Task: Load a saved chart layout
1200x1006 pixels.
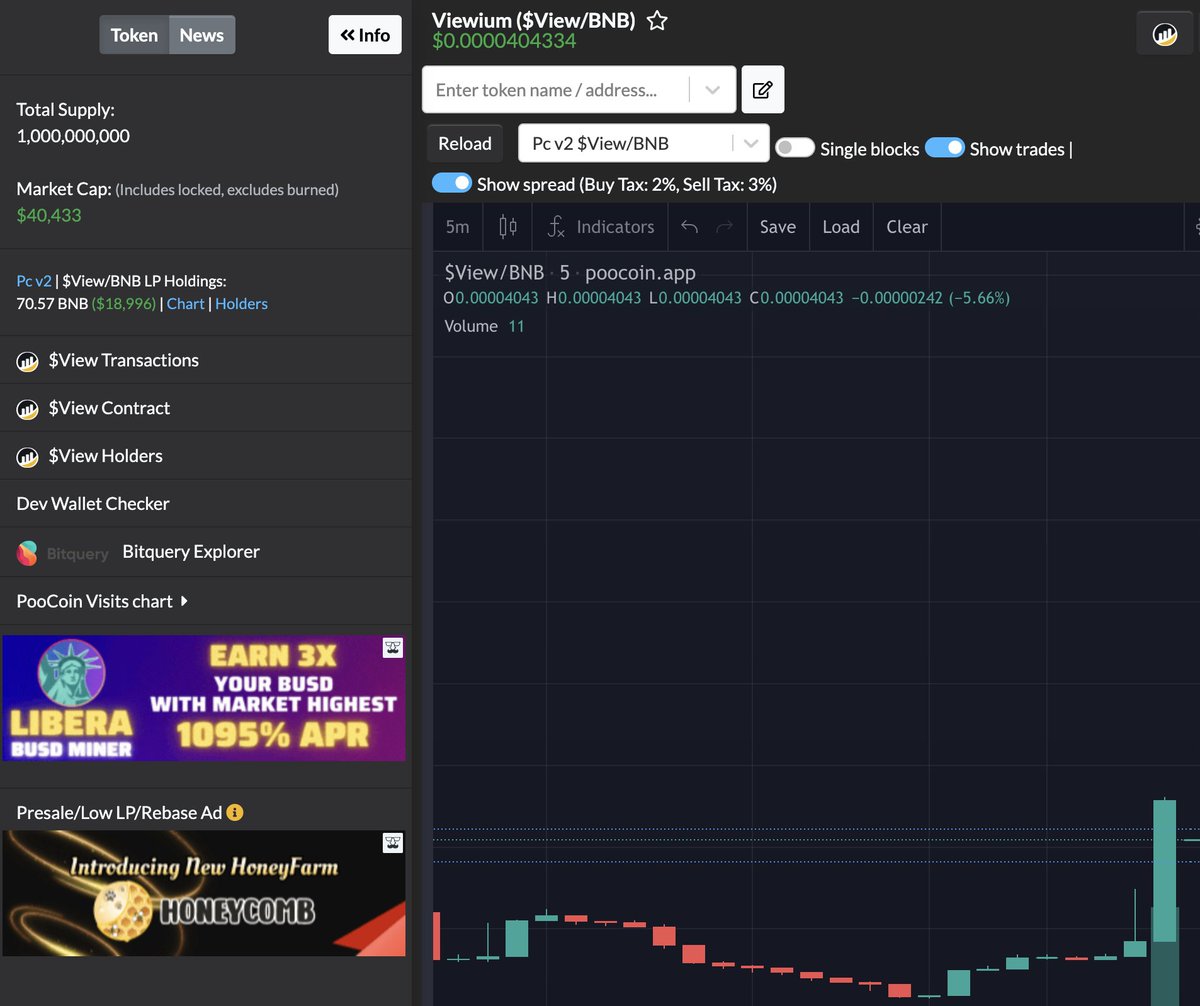Action: point(841,227)
